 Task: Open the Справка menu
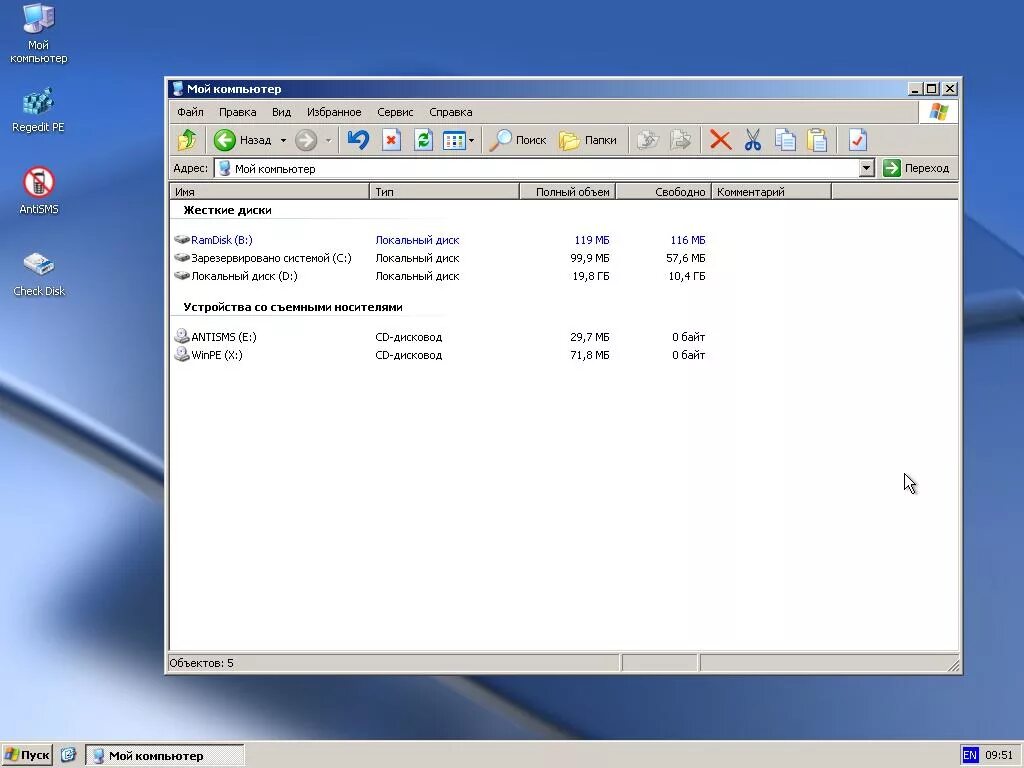[x=451, y=112]
